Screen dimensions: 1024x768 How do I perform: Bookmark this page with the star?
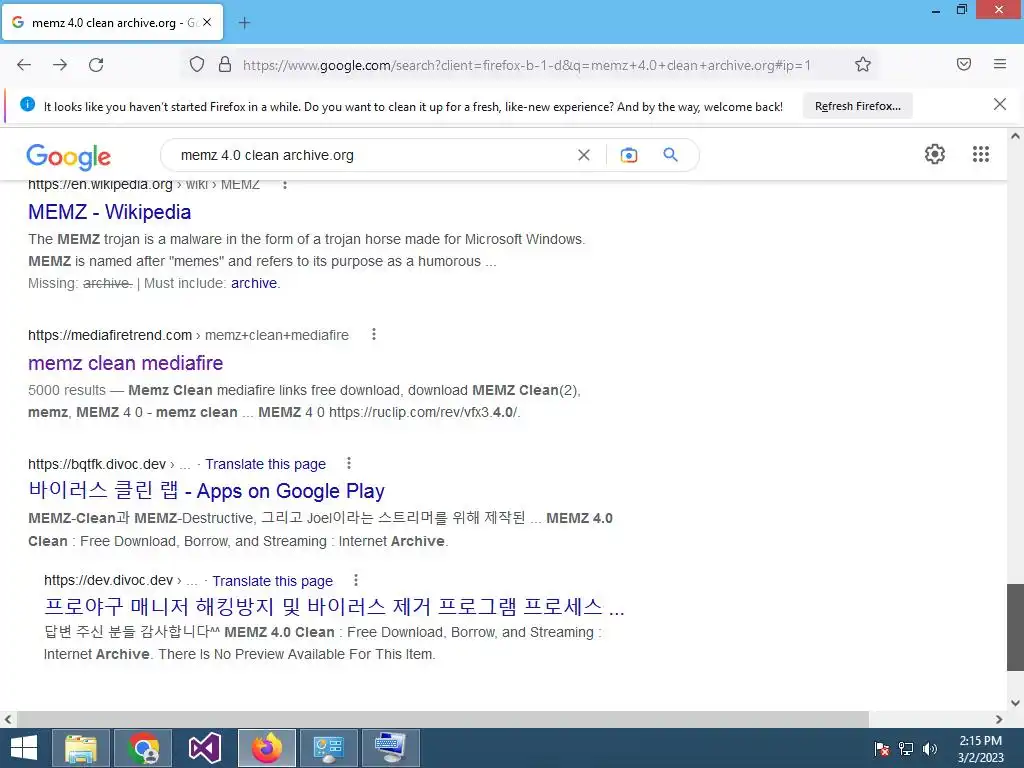pyautogui.click(x=863, y=64)
